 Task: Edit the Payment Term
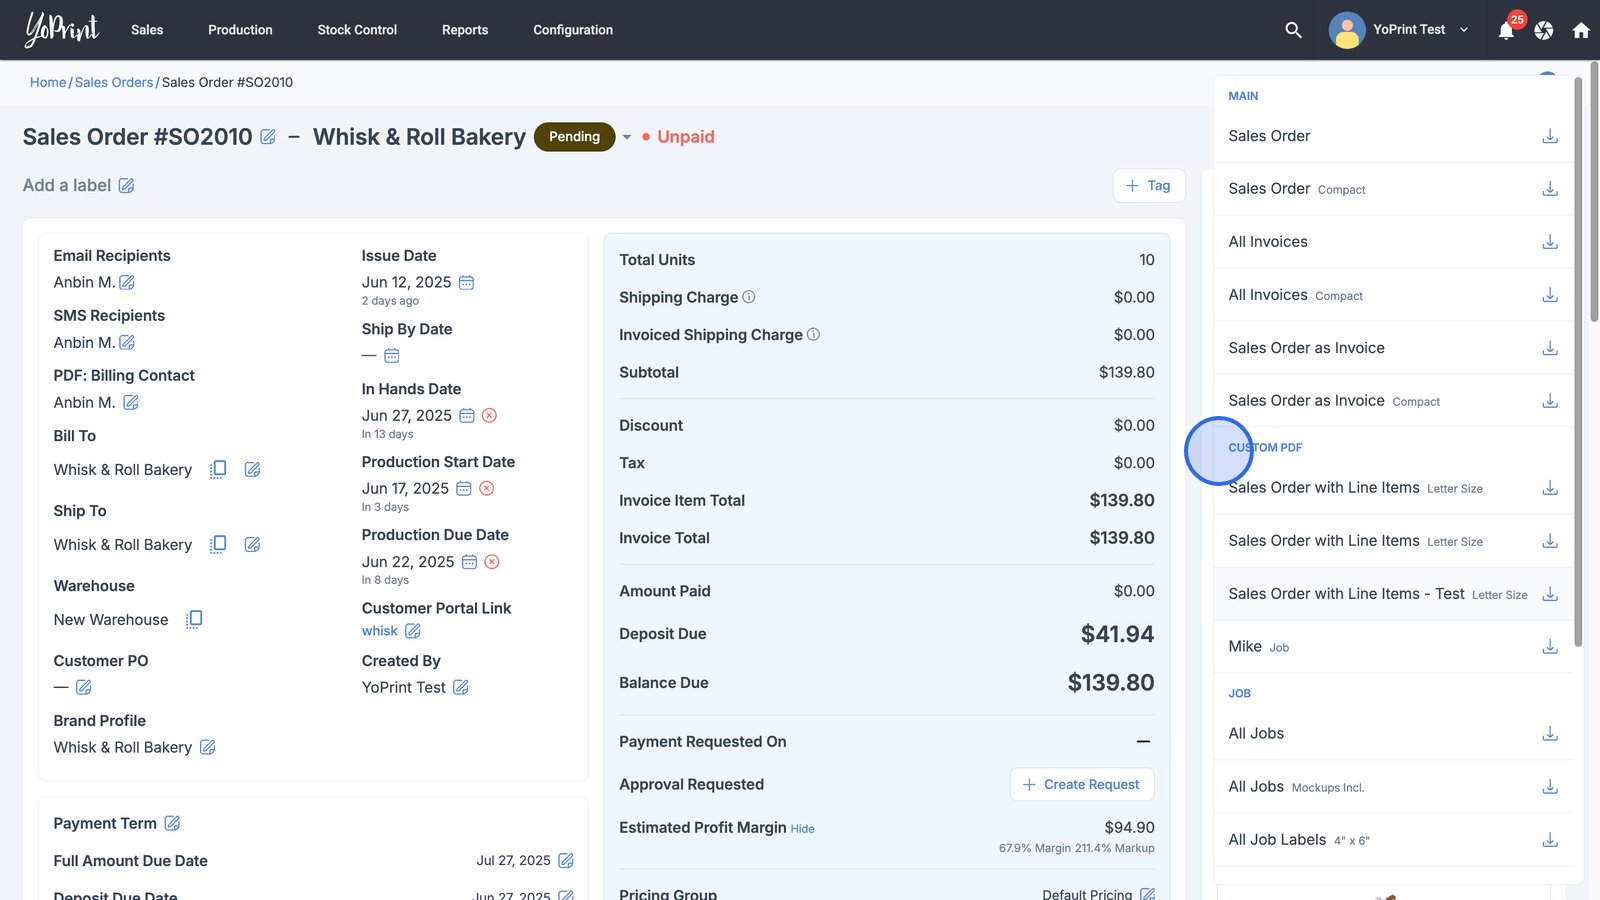point(172,823)
